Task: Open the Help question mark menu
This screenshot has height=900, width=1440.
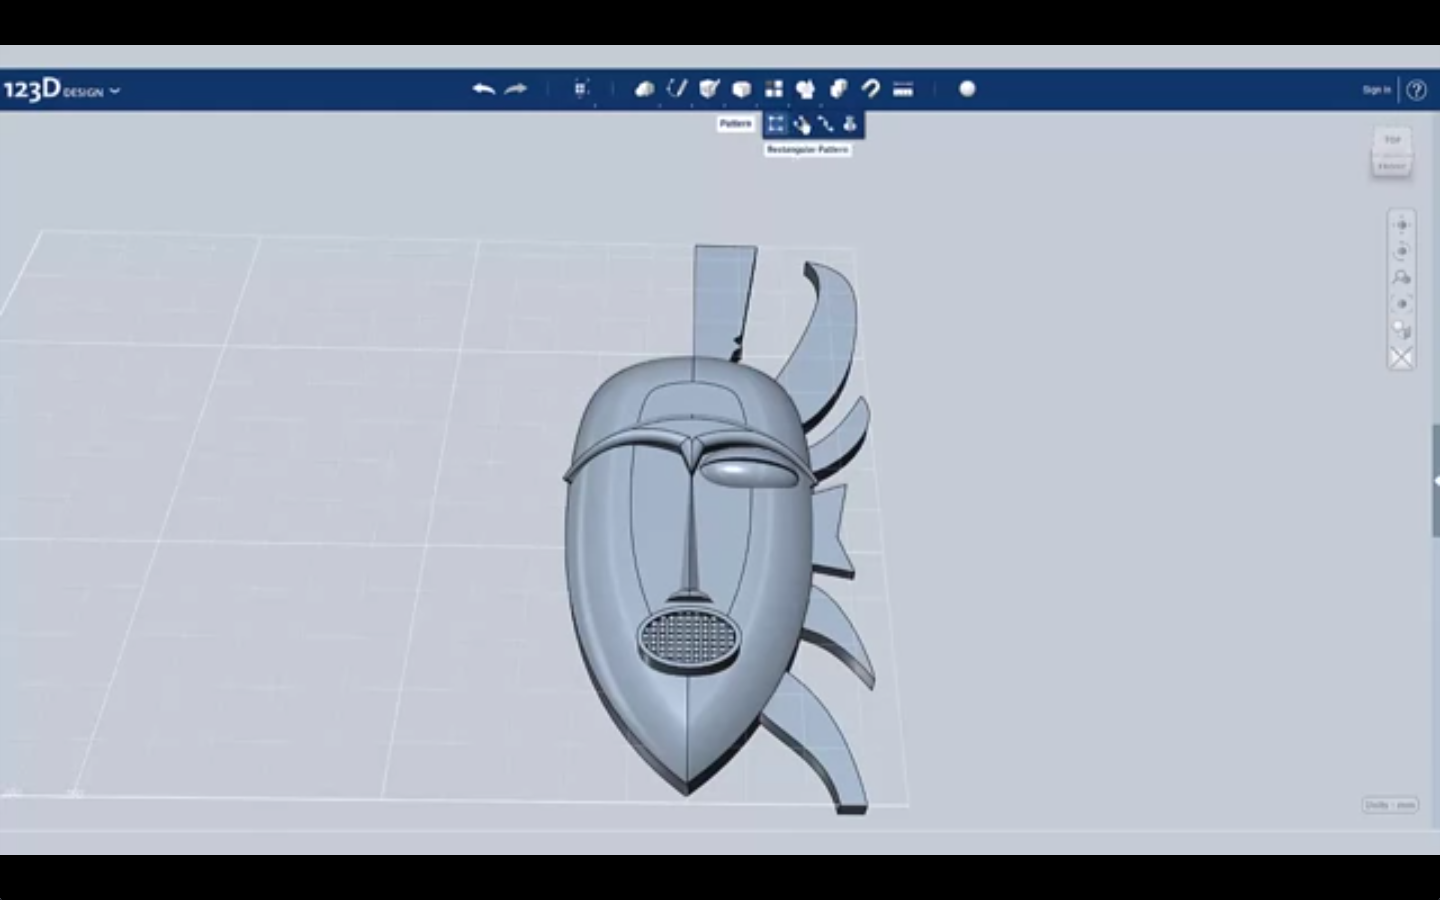Action: pyautogui.click(x=1416, y=90)
